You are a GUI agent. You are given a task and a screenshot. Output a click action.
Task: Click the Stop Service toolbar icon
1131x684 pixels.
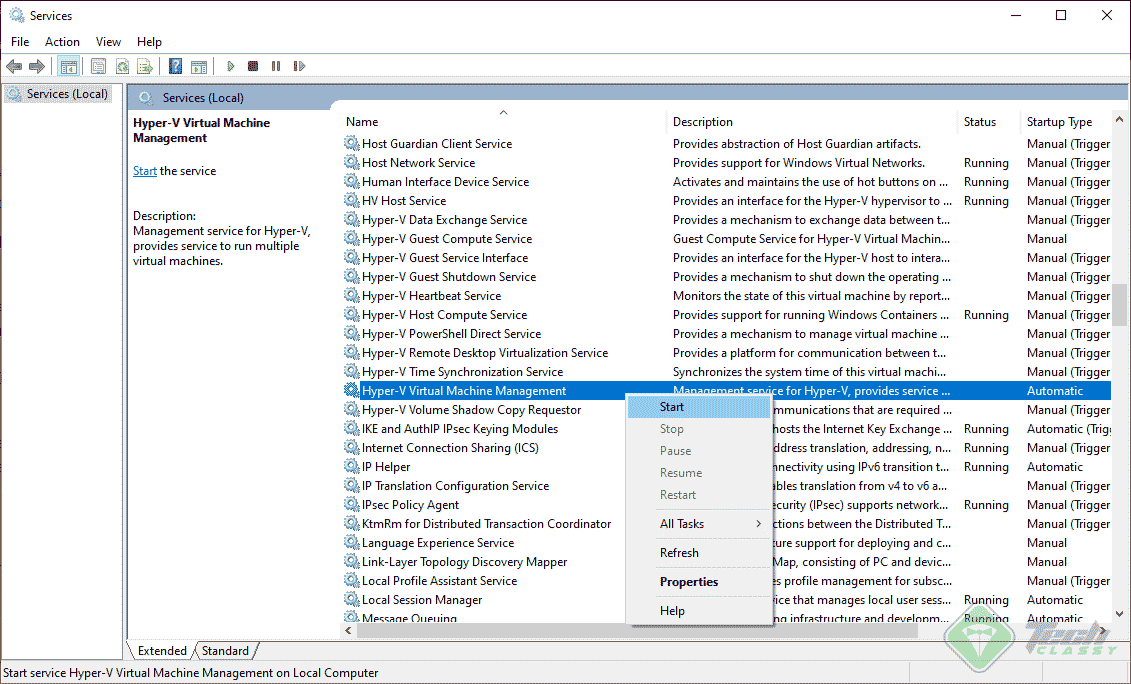pos(253,66)
